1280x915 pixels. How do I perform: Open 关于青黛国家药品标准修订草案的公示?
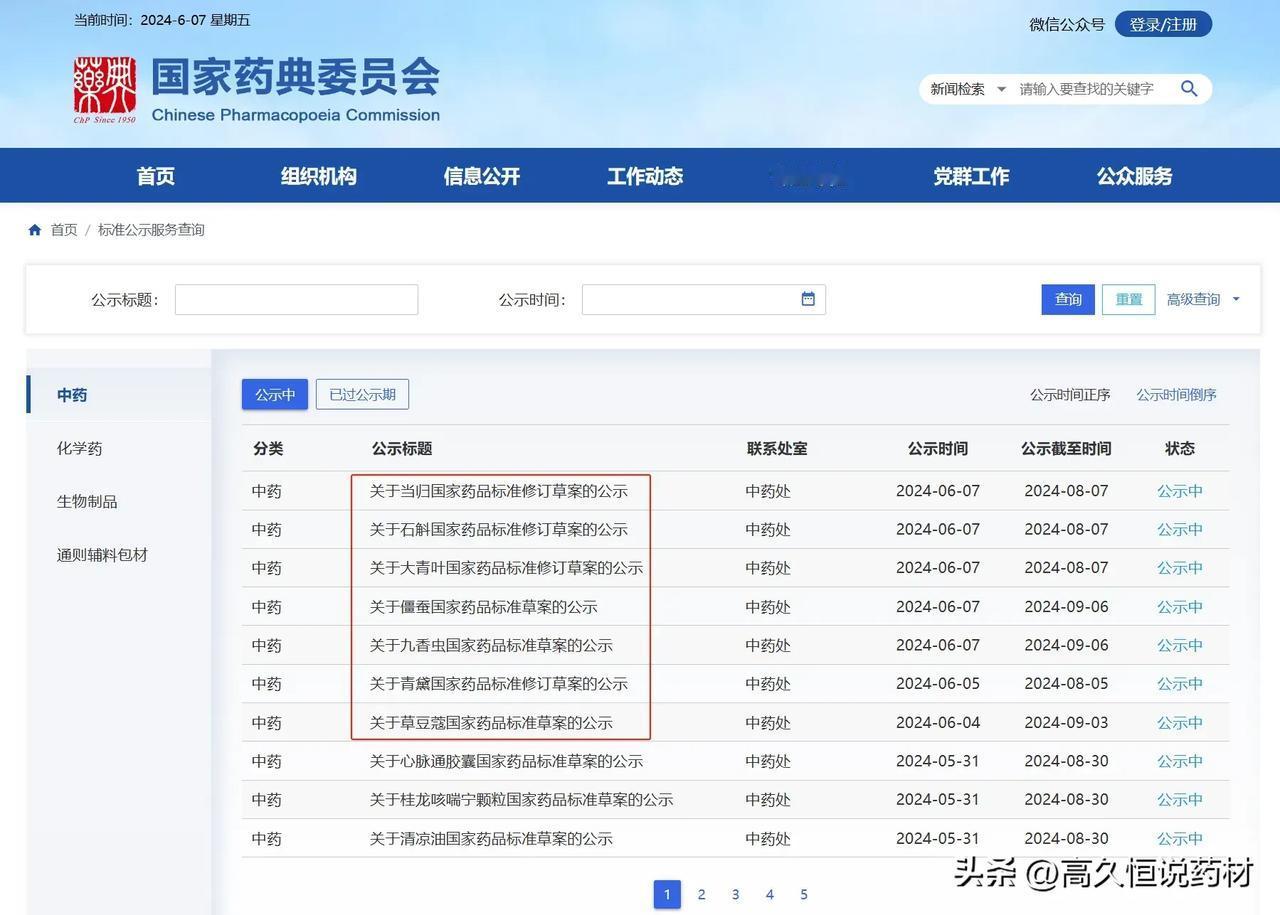(499, 684)
